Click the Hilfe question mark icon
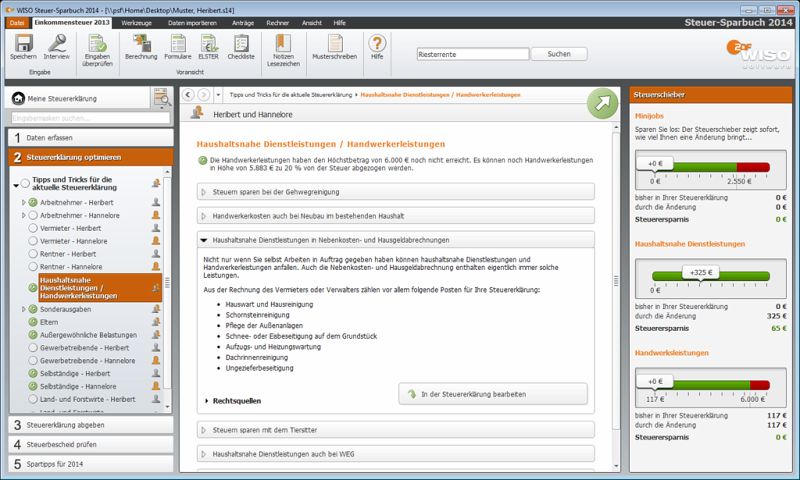 (x=377, y=44)
